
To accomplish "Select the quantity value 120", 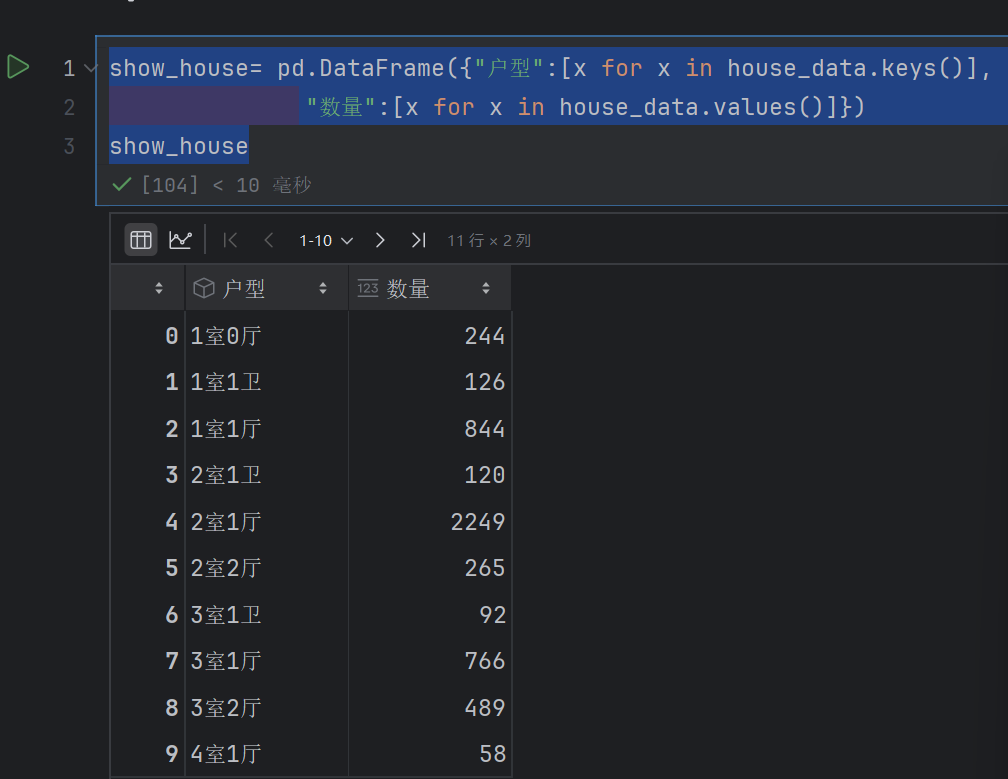I will click(485, 475).
